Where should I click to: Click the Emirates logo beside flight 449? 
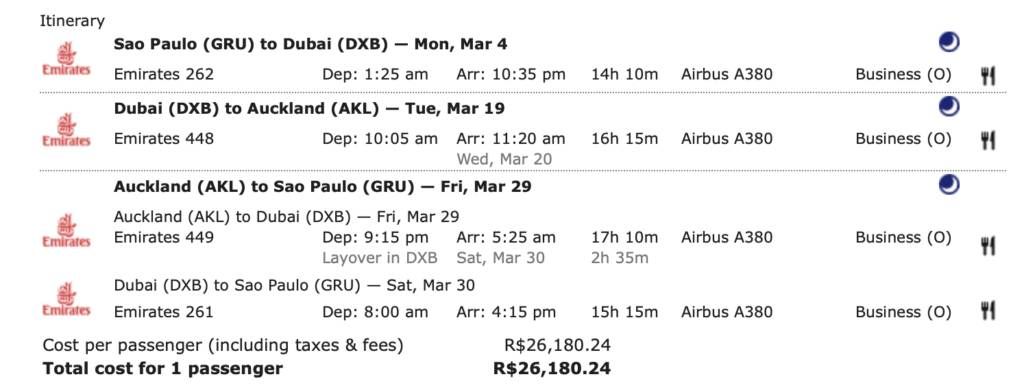pos(67,231)
